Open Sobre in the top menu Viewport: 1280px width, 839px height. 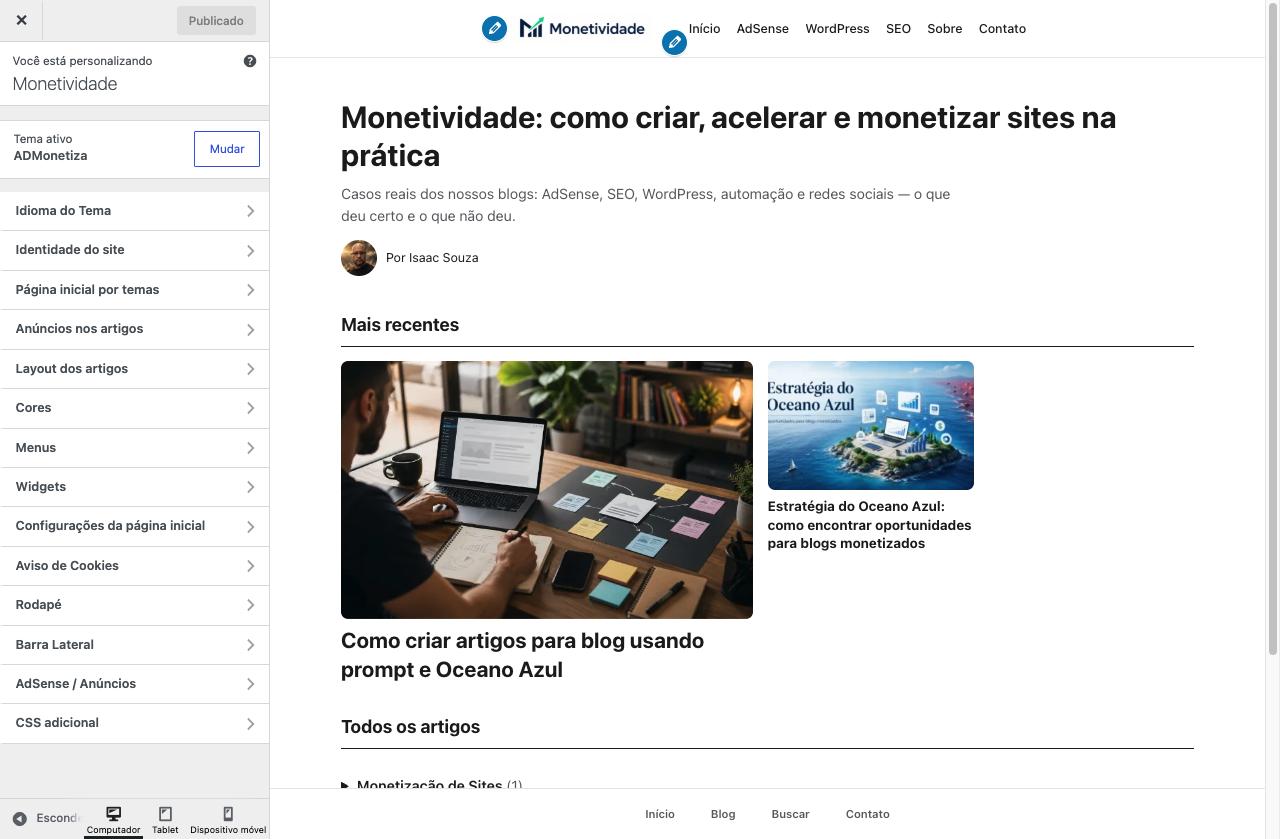(x=944, y=29)
